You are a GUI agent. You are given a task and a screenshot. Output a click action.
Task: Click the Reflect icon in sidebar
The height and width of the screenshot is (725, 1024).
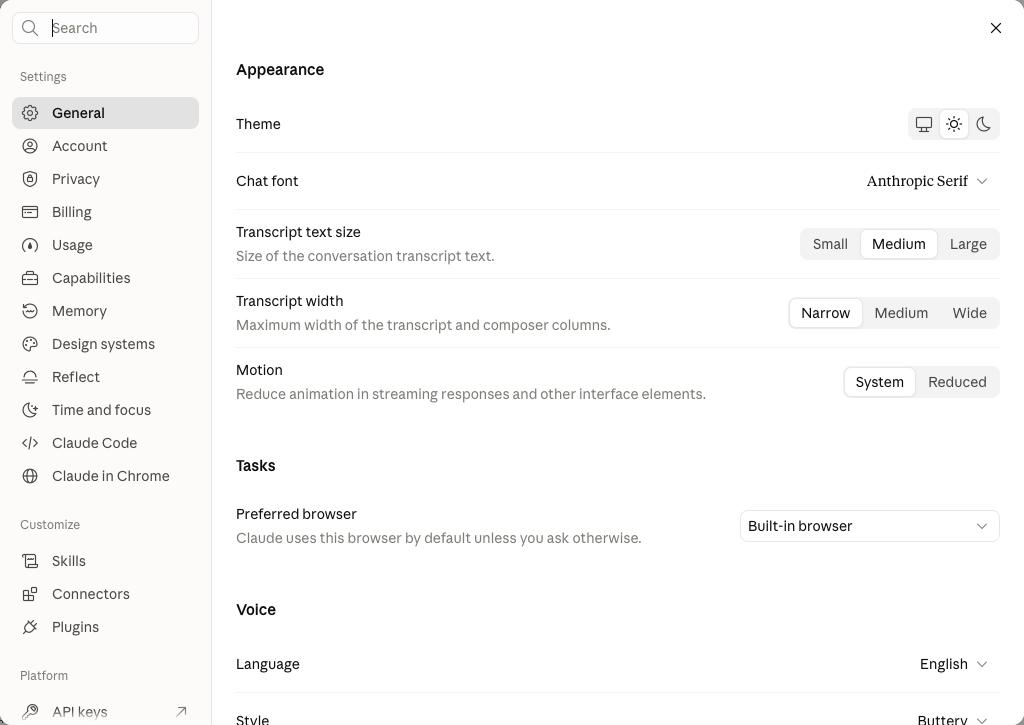[30, 377]
